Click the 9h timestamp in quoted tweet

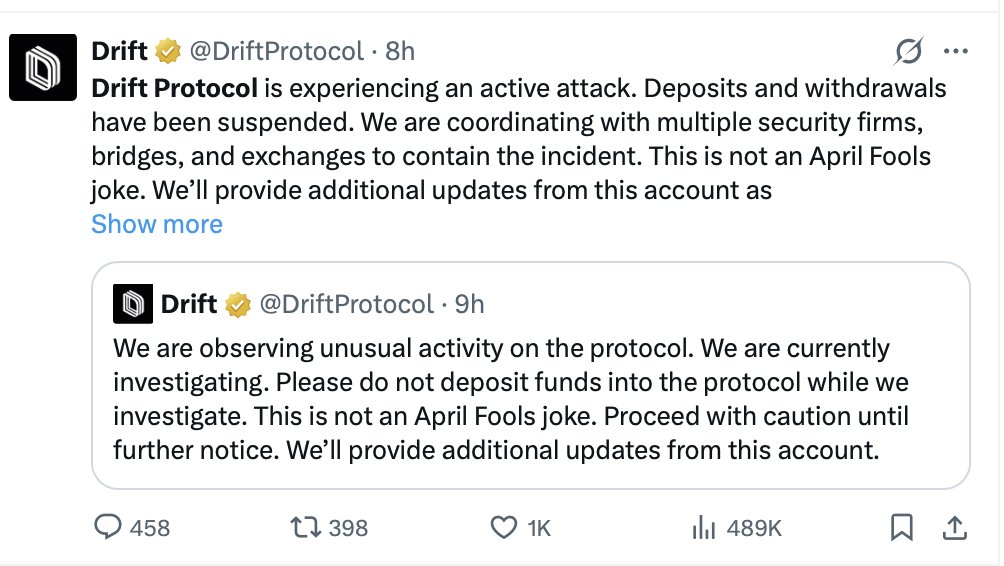(x=468, y=303)
